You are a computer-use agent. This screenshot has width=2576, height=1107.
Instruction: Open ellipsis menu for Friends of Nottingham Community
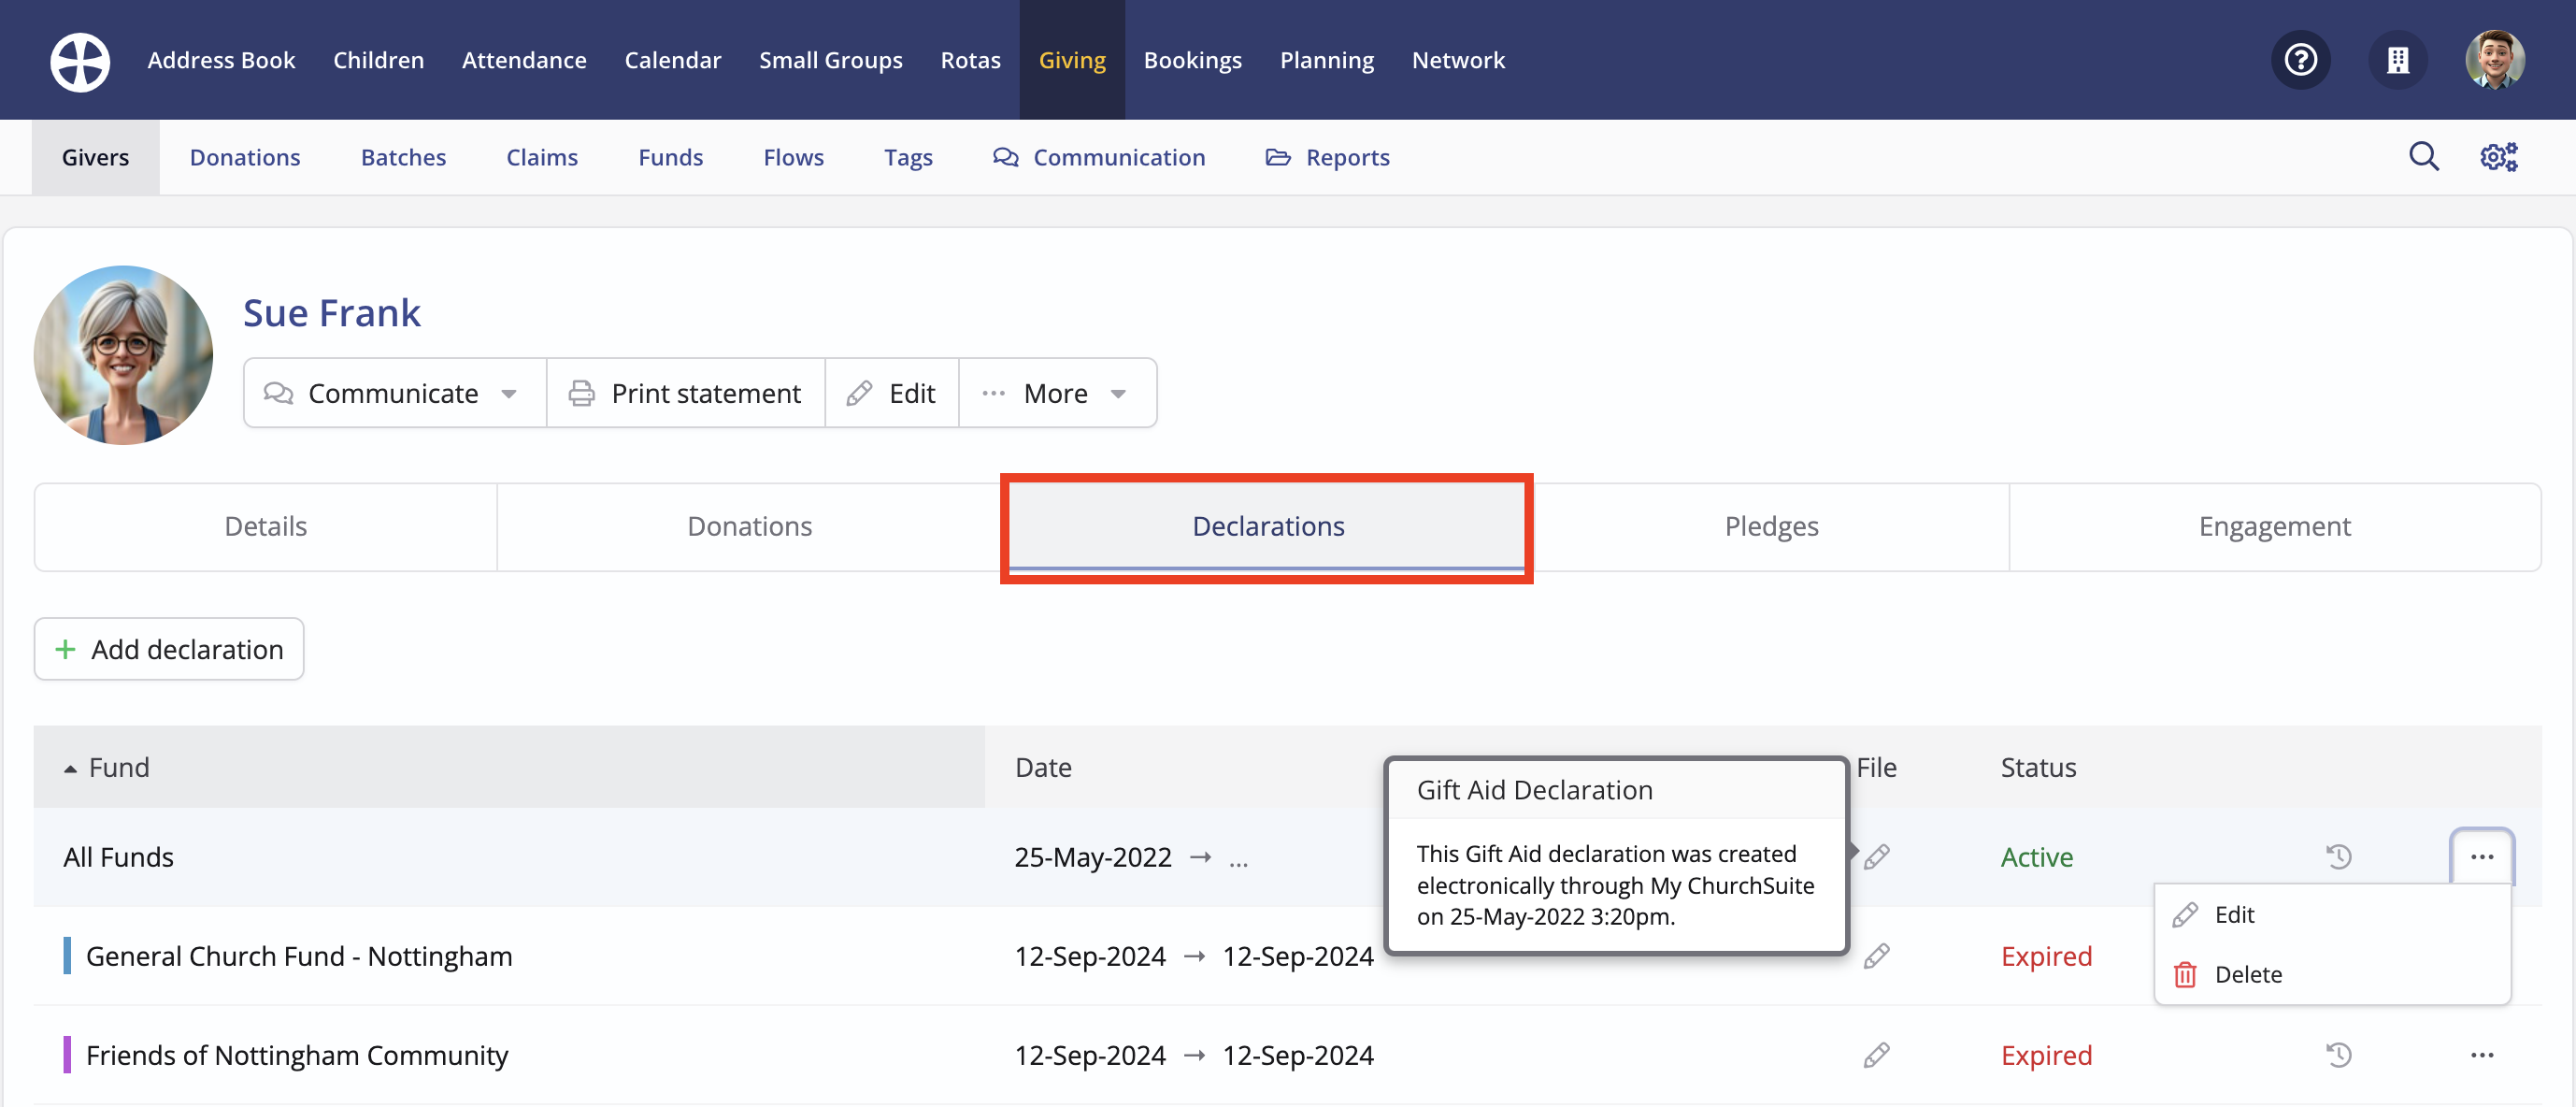tap(2481, 1055)
